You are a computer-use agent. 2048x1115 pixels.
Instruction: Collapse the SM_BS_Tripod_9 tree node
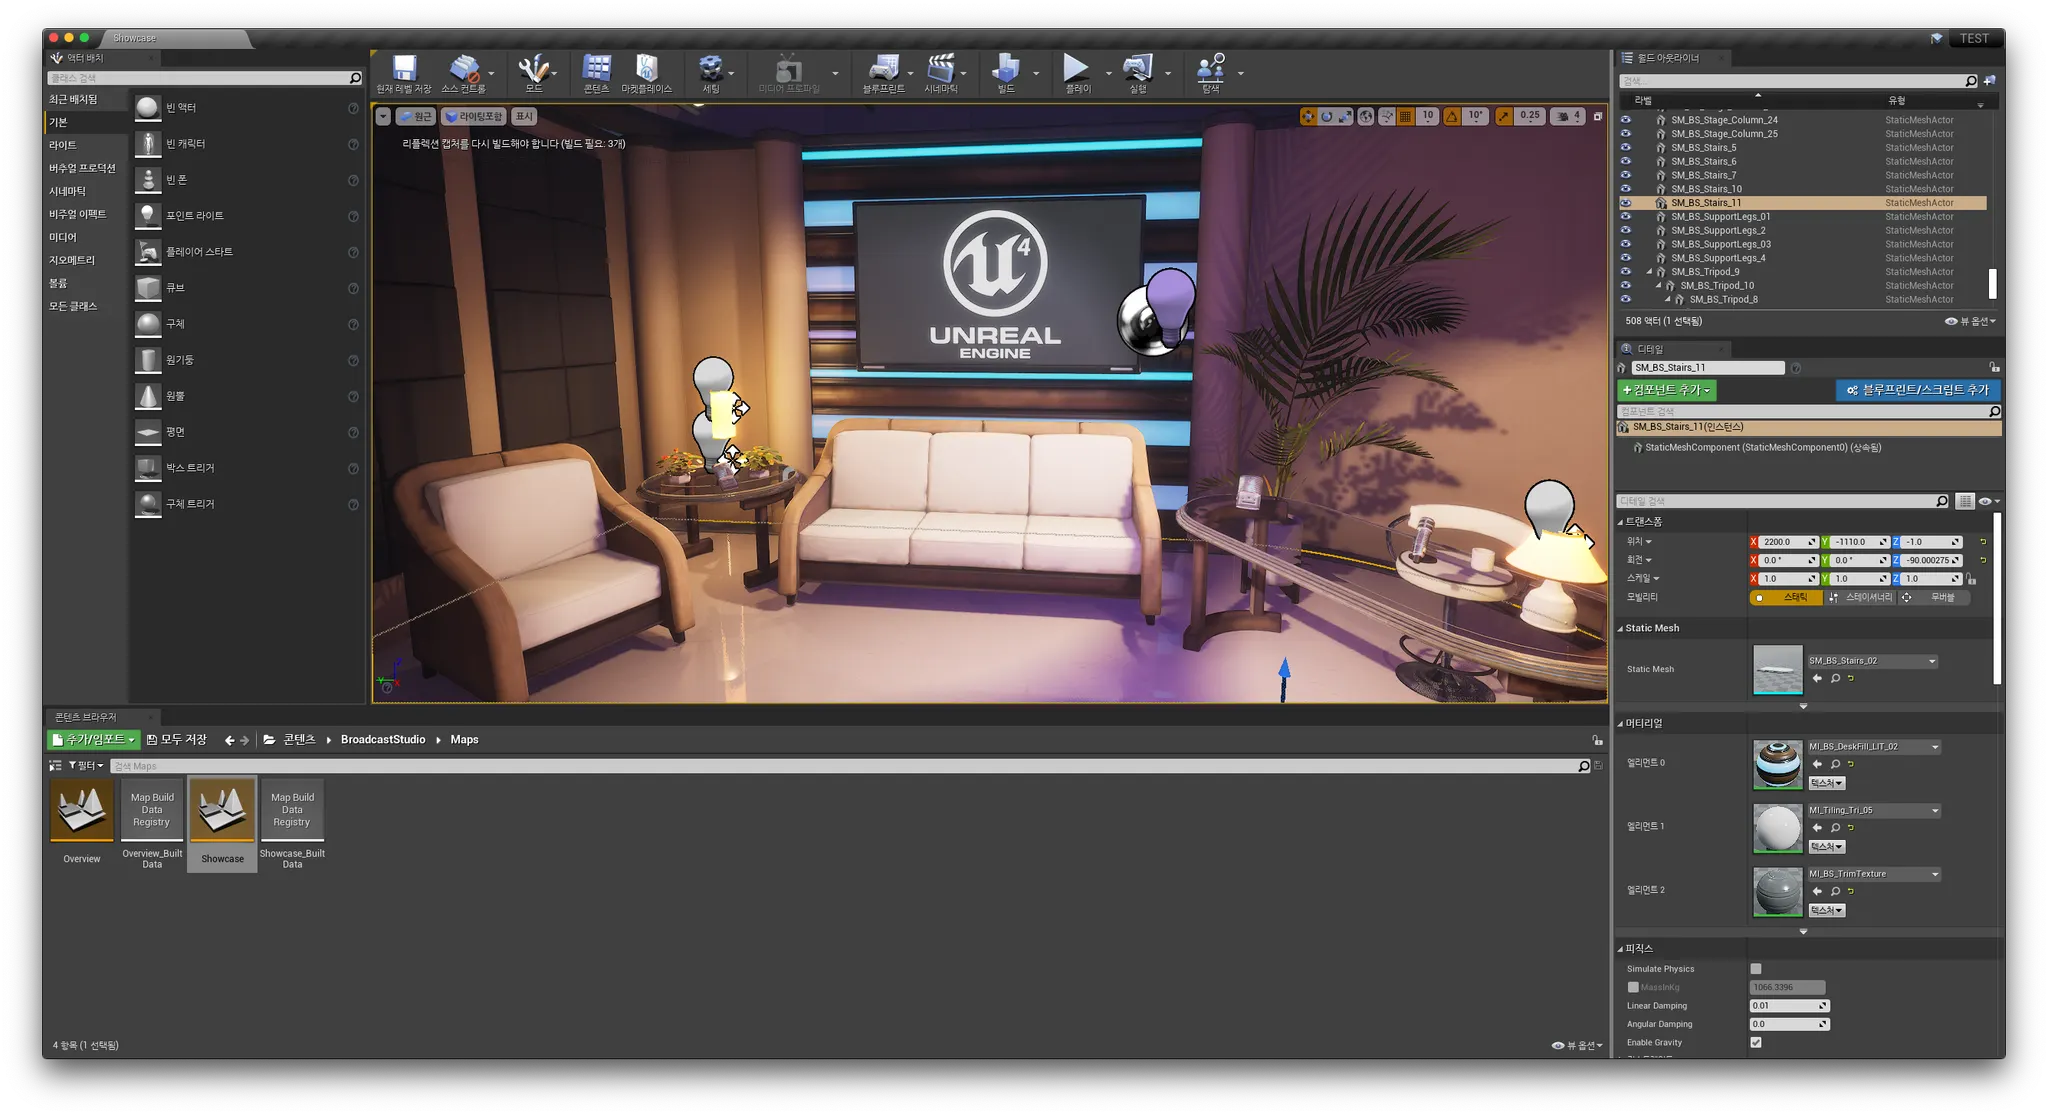1650,272
